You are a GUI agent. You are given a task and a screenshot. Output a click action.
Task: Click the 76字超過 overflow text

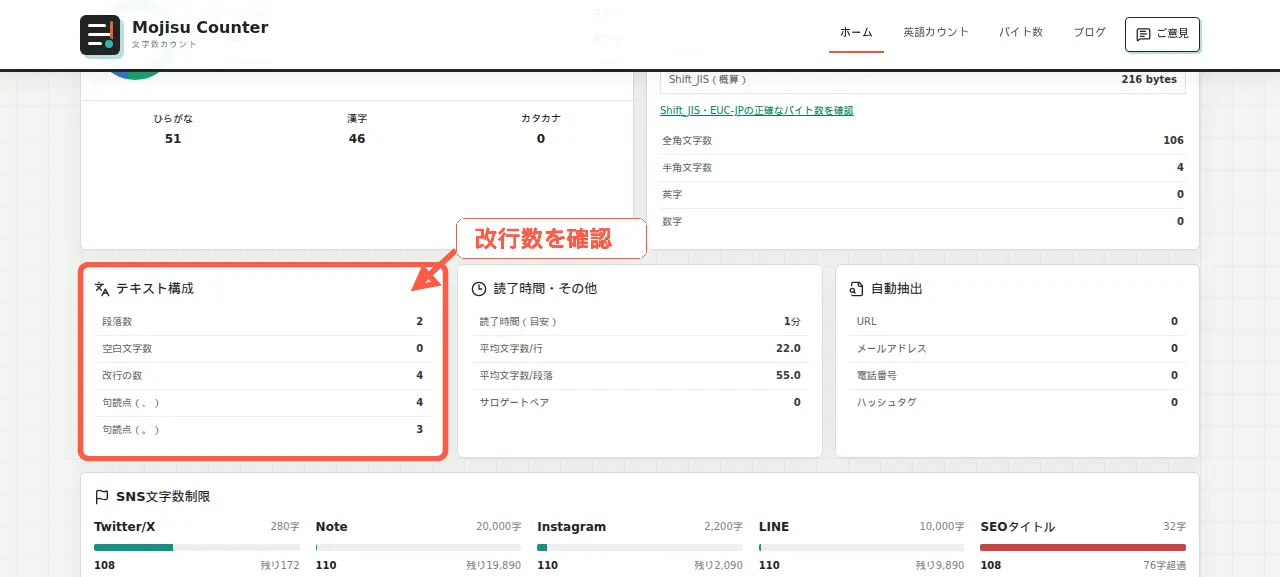pyautogui.click(x=1163, y=566)
